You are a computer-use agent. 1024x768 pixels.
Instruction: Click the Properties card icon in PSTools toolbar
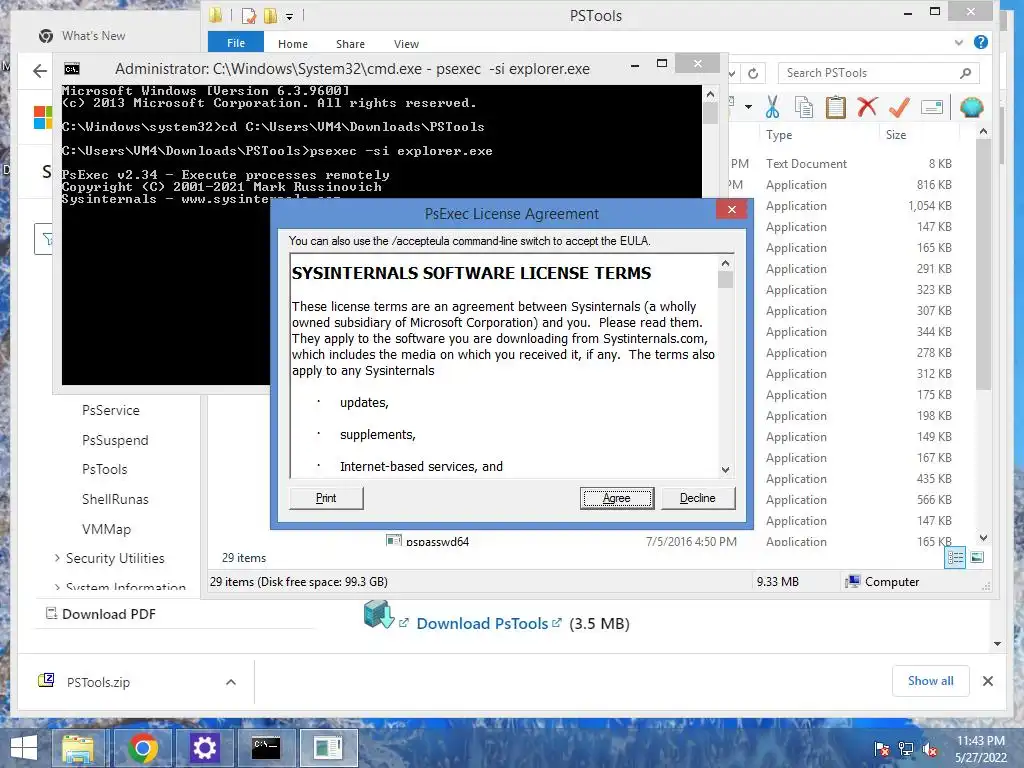click(932, 107)
